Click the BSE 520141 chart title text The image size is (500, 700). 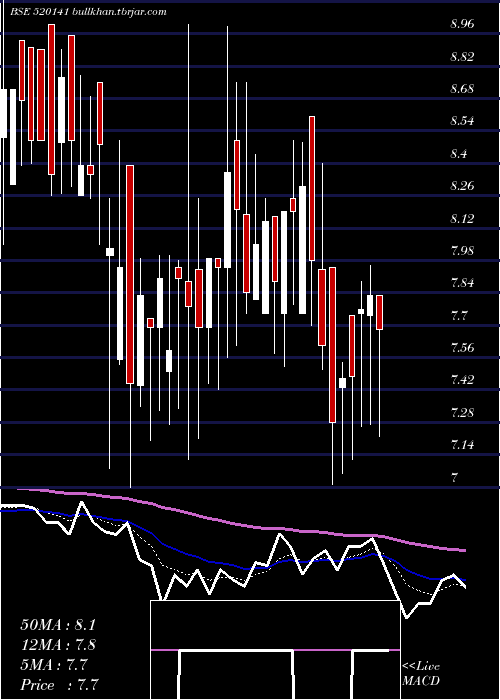[x=88, y=12]
